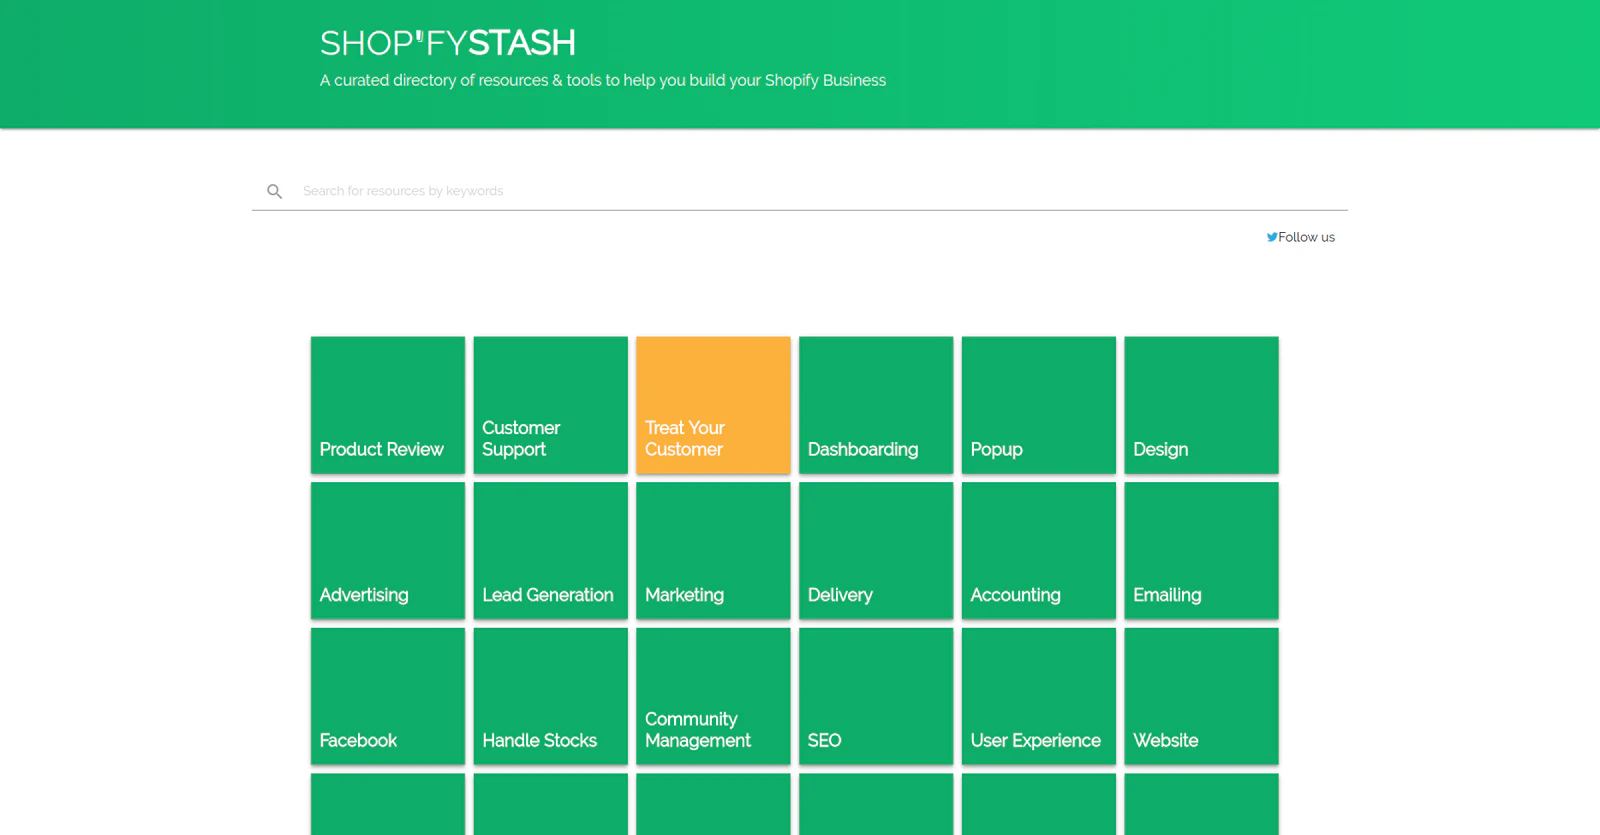Open the Delivery category tile
1600x835 pixels.
(876, 550)
